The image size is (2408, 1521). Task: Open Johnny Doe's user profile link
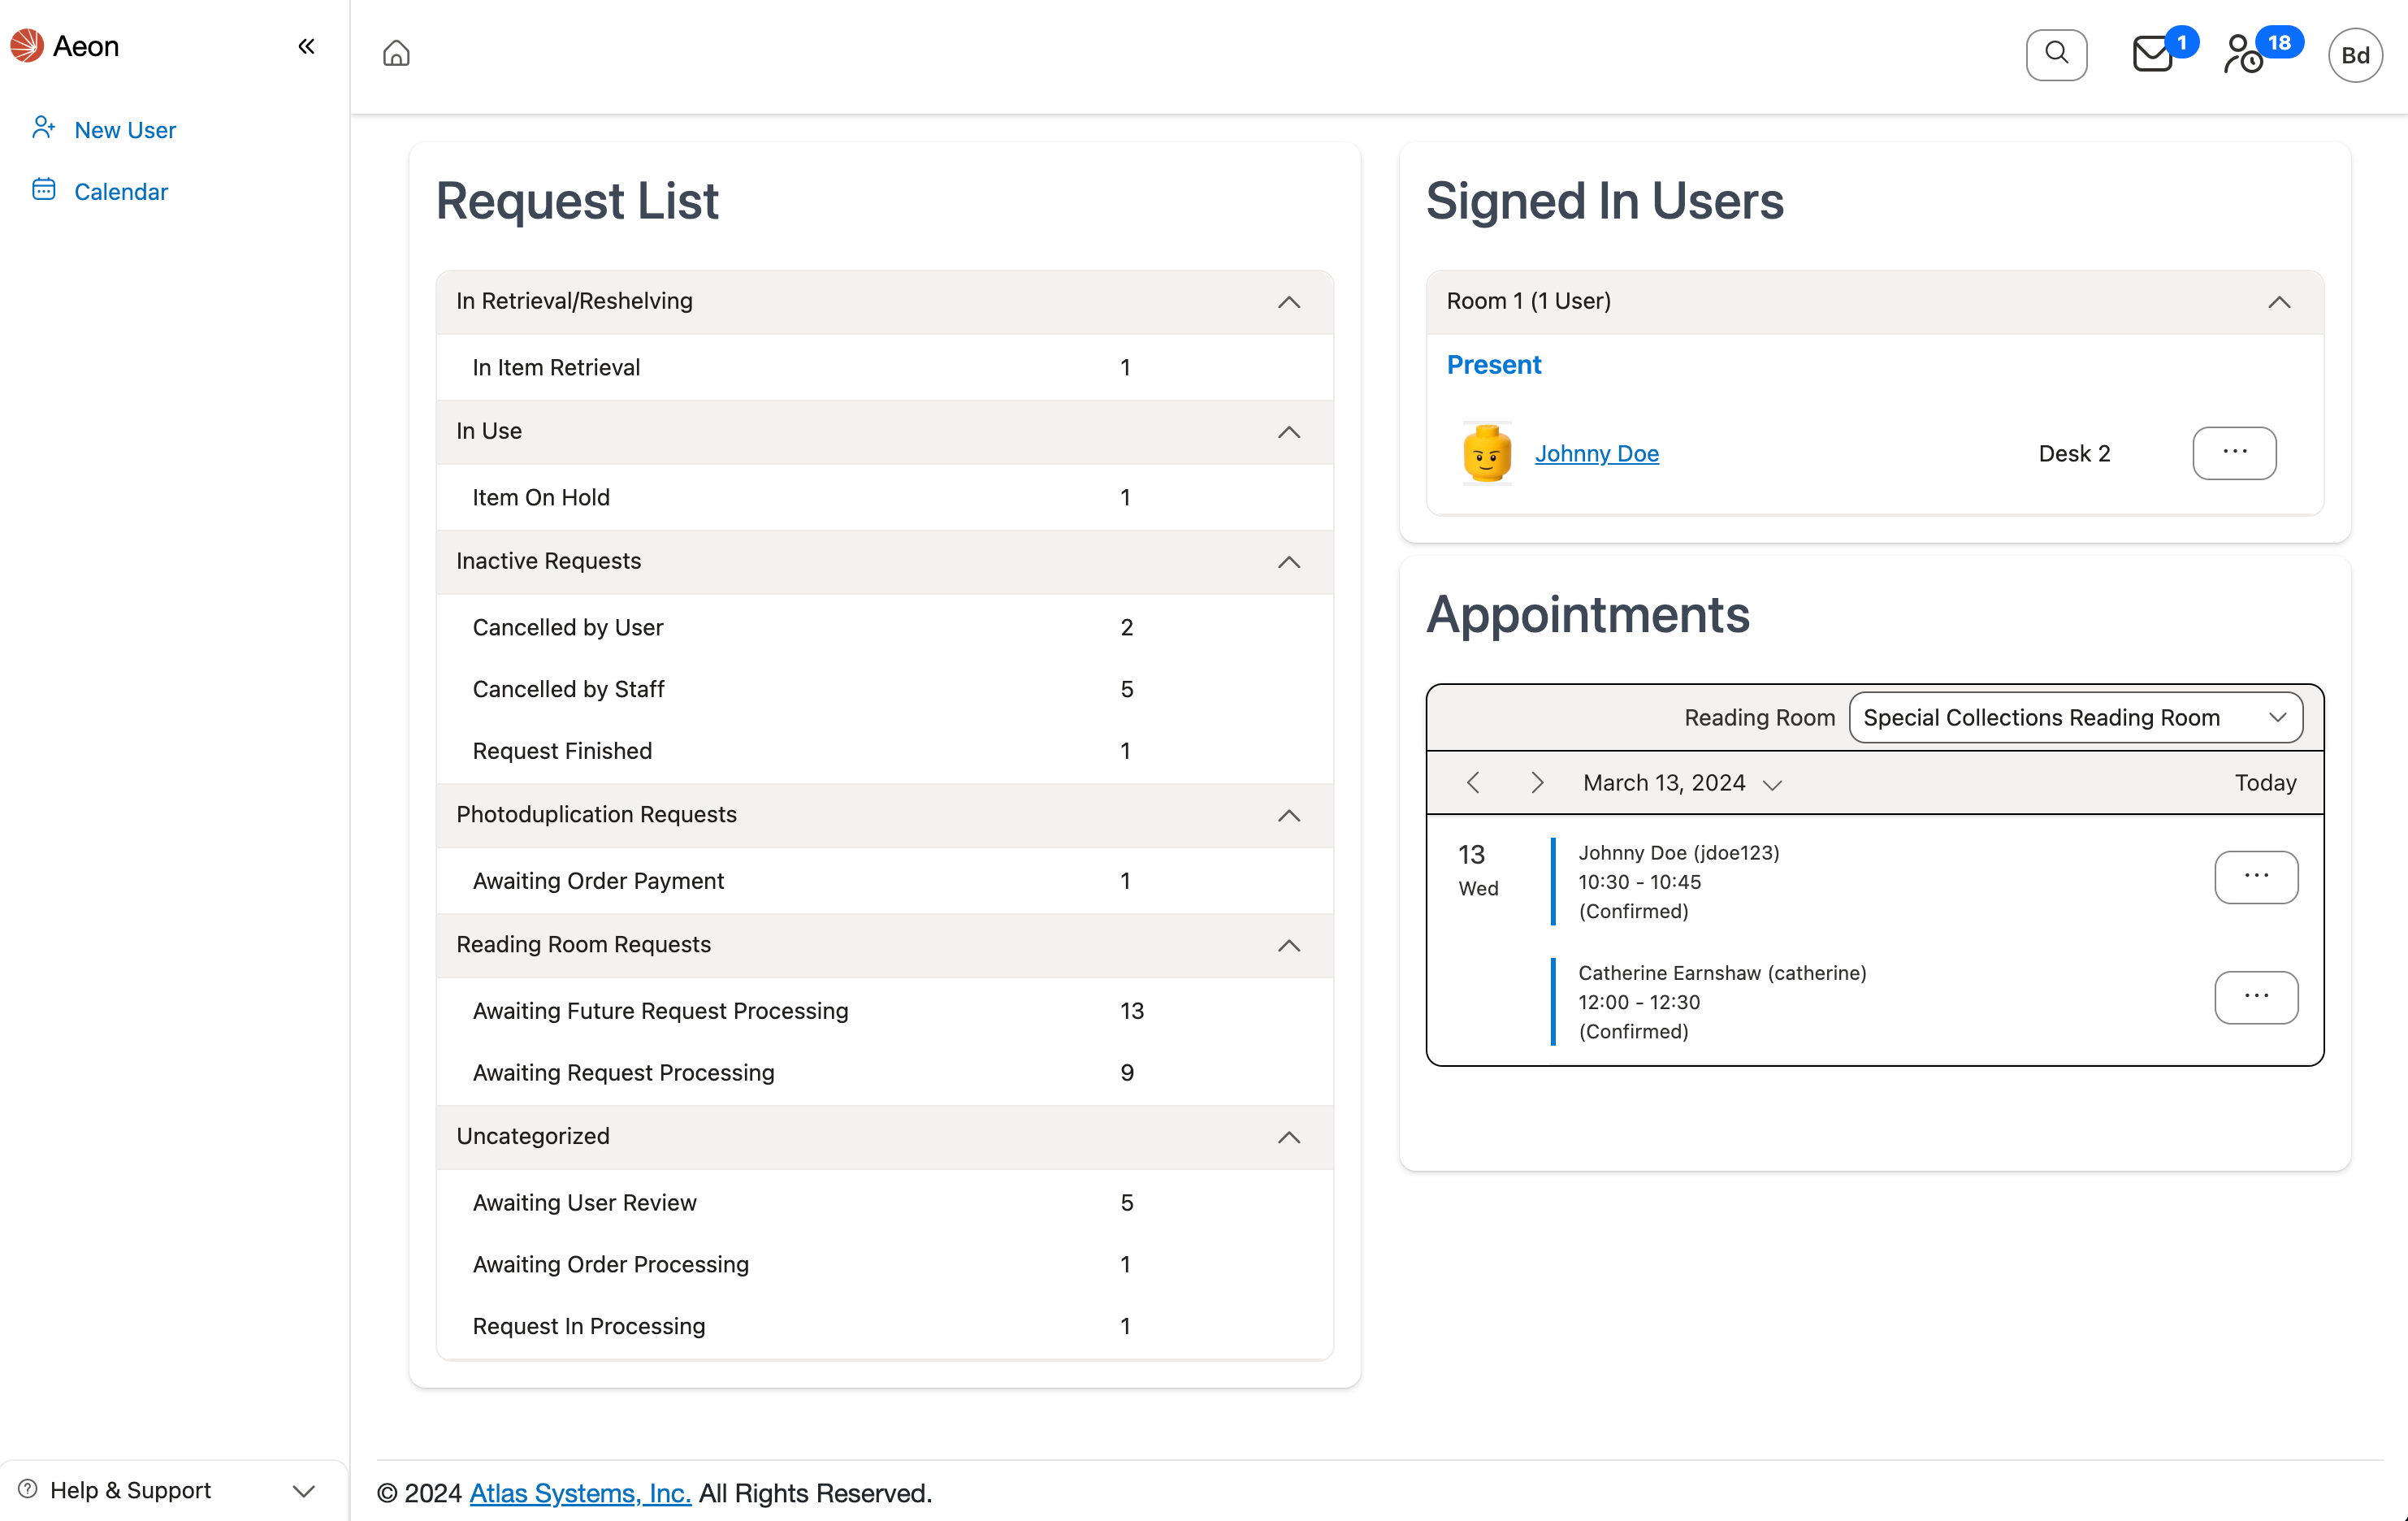pyautogui.click(x=1594, y=452)
